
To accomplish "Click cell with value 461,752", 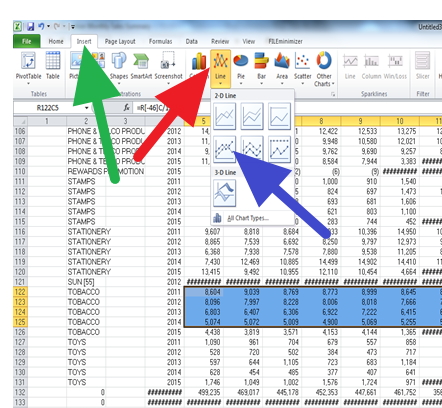I will click(400, 392).
